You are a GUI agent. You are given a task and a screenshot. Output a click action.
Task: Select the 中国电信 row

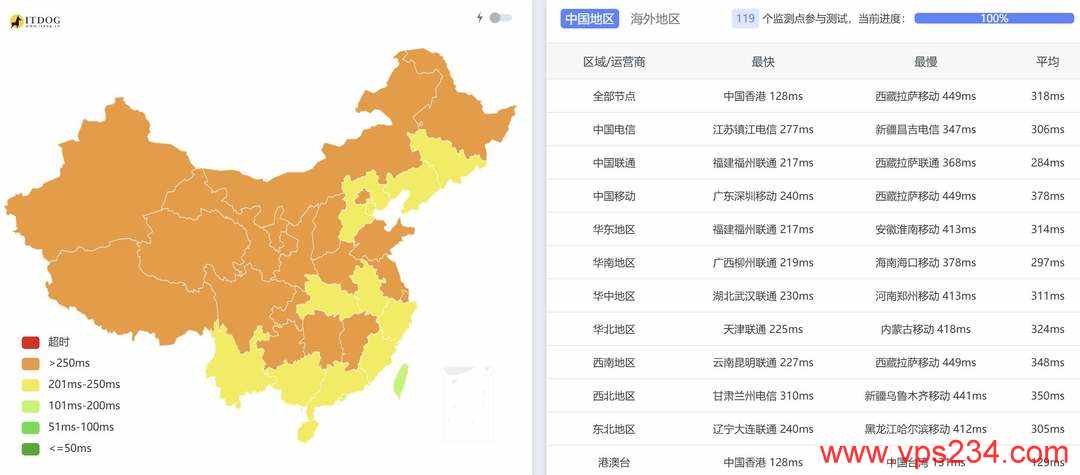[x=813, y=129]
